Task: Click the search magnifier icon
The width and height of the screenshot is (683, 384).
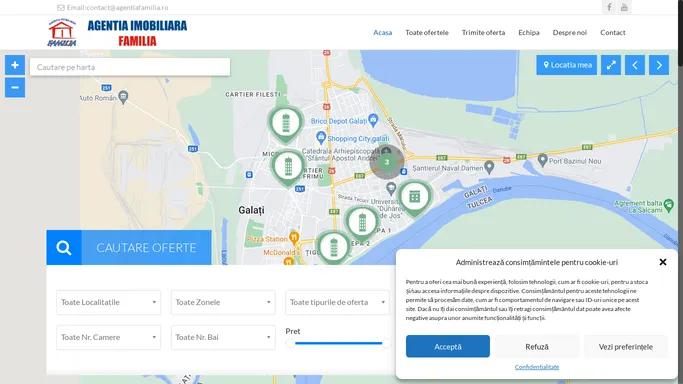Action: [x=64, y=248]
